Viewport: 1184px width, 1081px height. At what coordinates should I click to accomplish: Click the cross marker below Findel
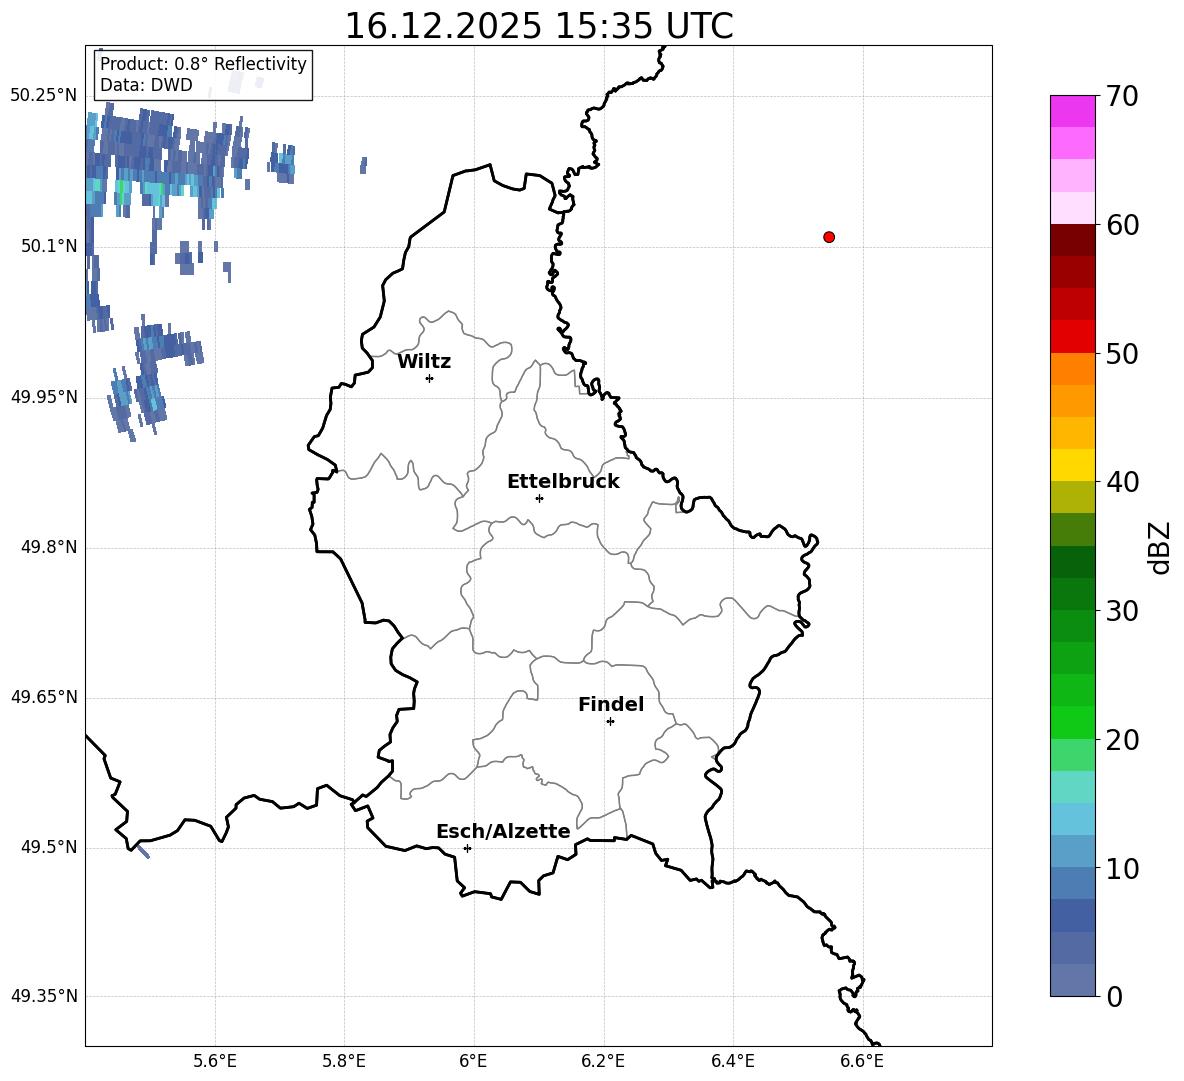610,722
